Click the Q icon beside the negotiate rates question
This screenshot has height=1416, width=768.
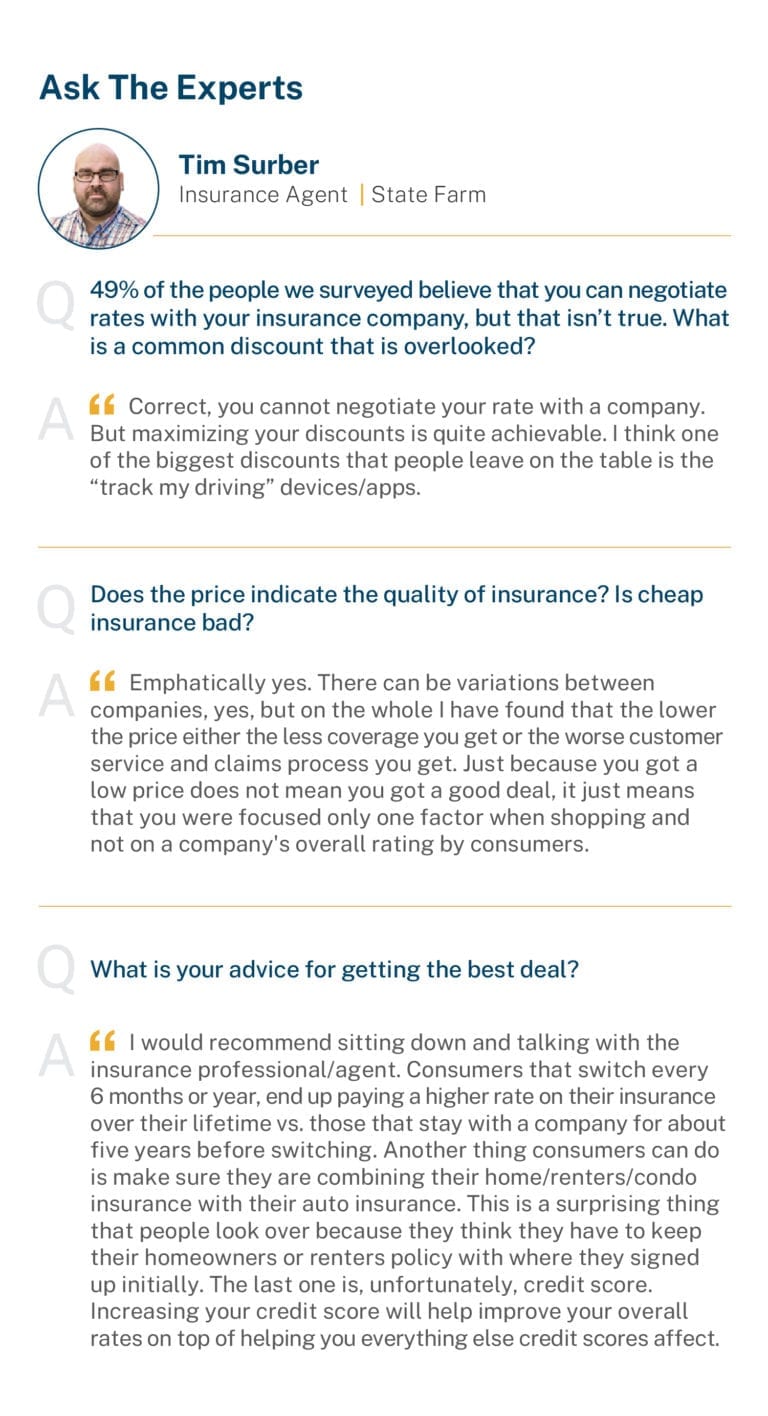56,305
